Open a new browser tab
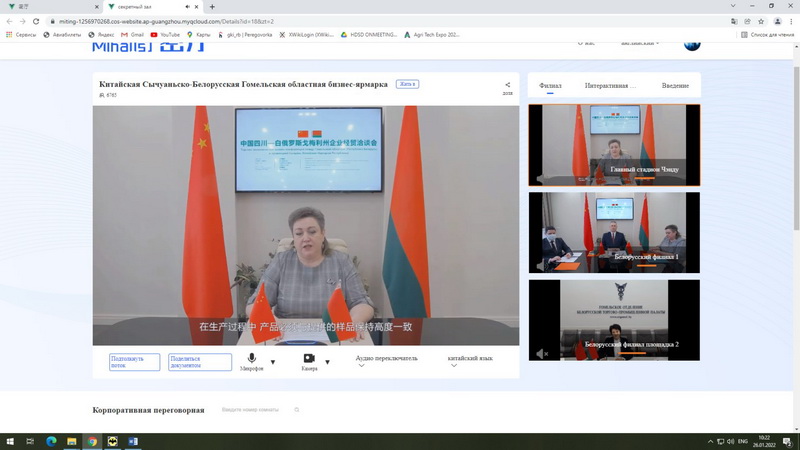 [x=212, y=7]
